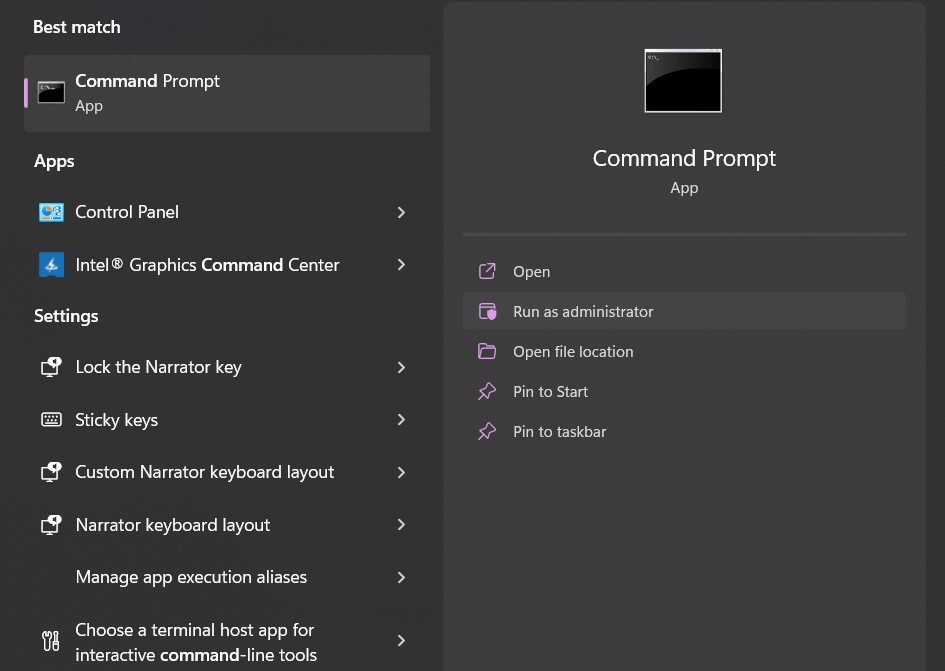Viewport: 945px width, 671px height.
Task: Open Control Panel from Apps results
Action: pyautogui.click(x=227, y=212)
